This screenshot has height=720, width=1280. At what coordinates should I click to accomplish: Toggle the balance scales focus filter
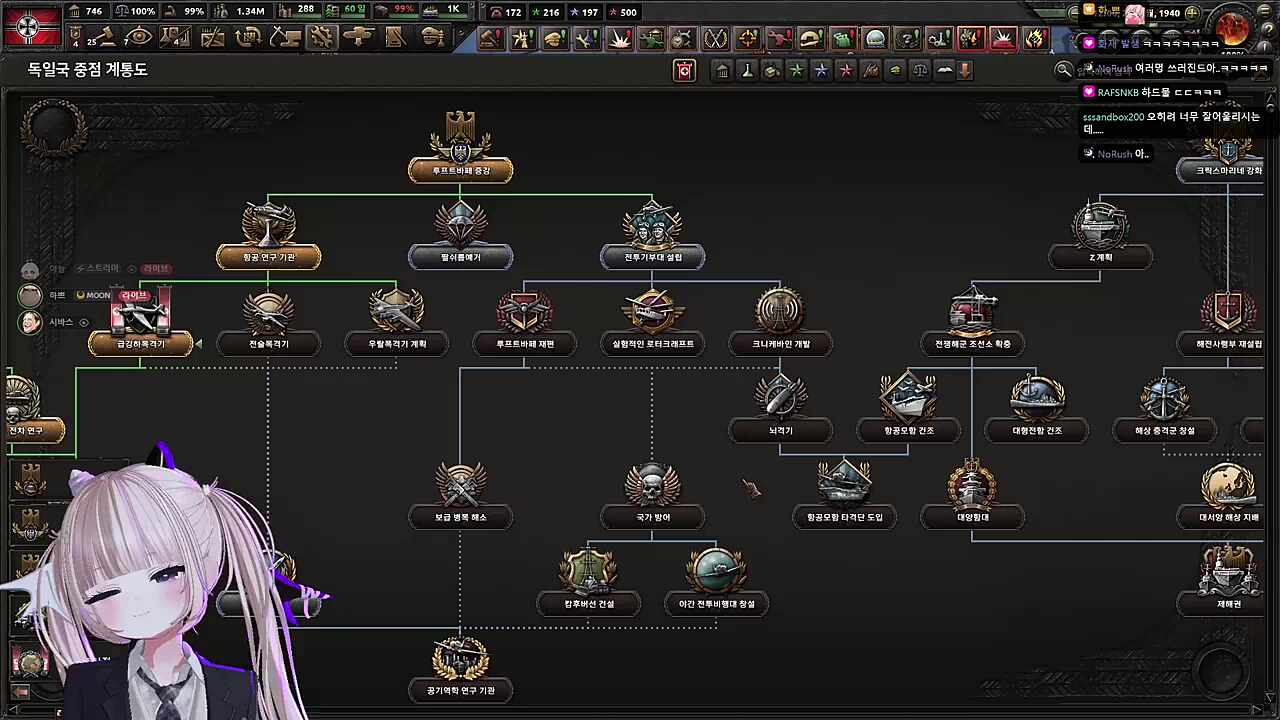[920, 70]
